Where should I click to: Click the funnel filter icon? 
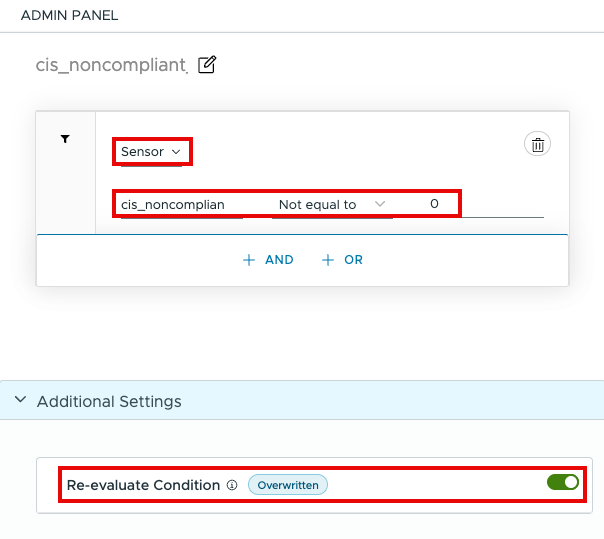point(65,140)
